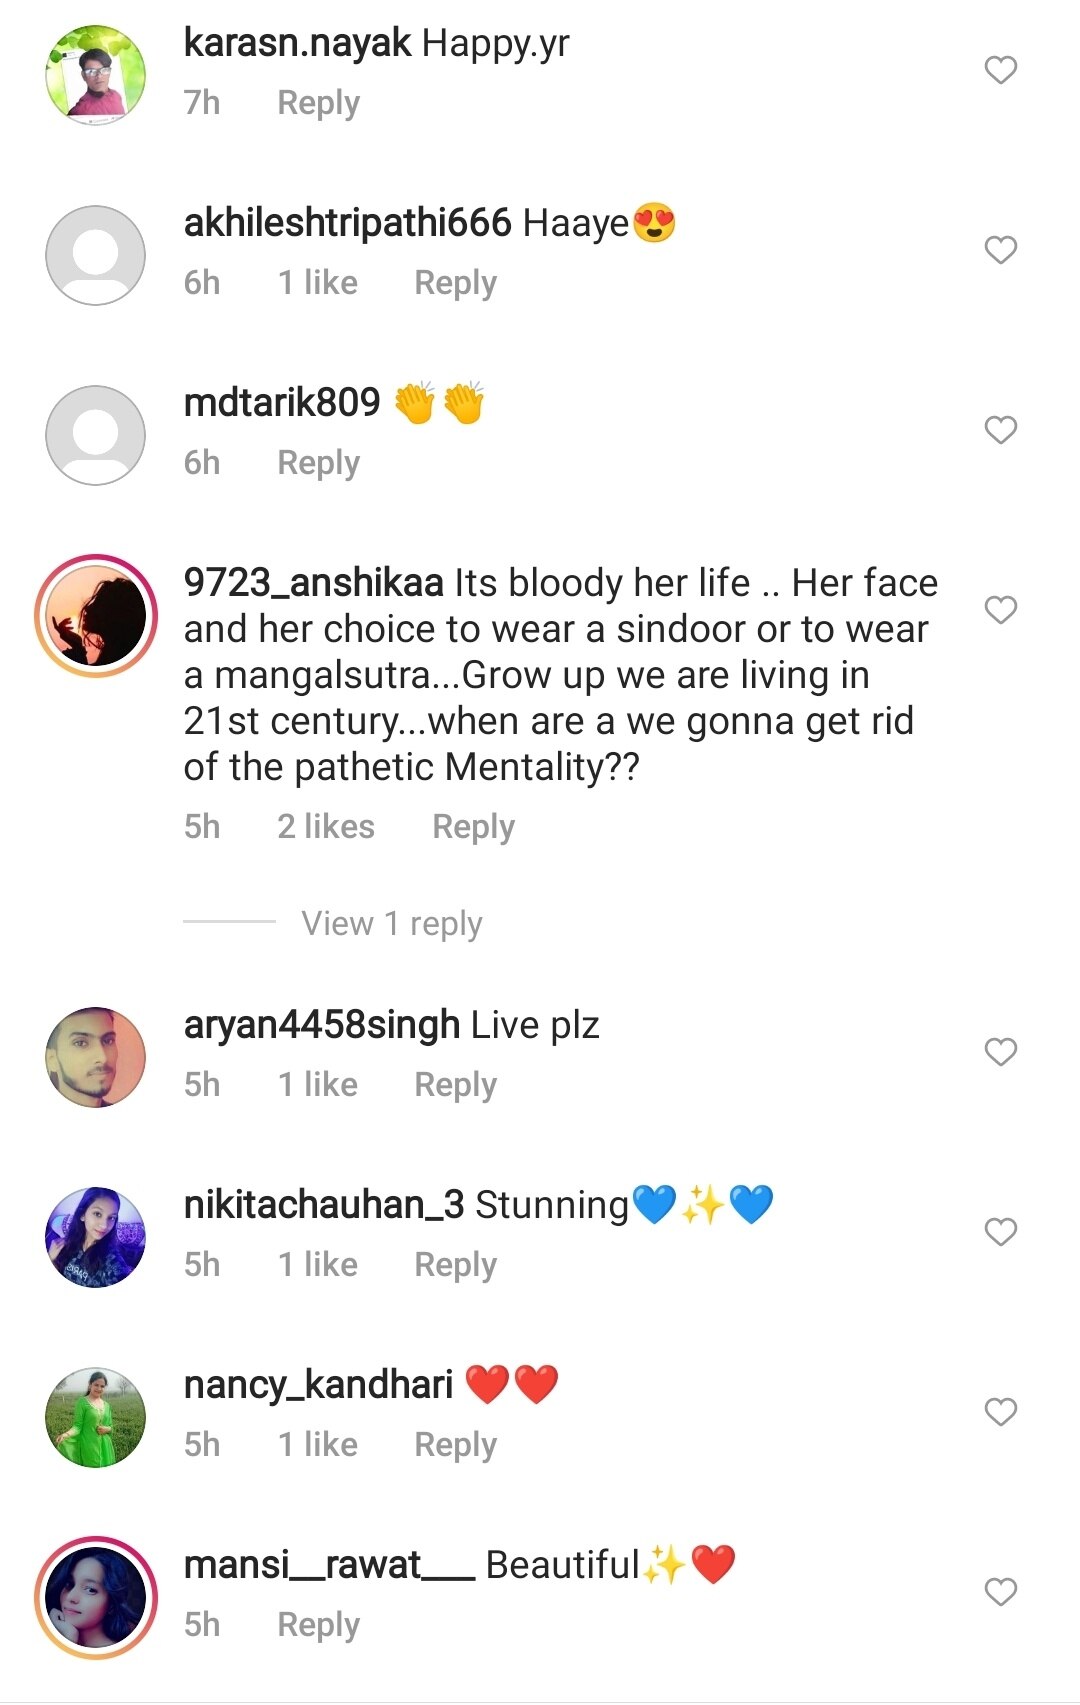
Task: View "2 likes" on anshikaa's comment
Action: pyautogui.click(x=326, y=827)
